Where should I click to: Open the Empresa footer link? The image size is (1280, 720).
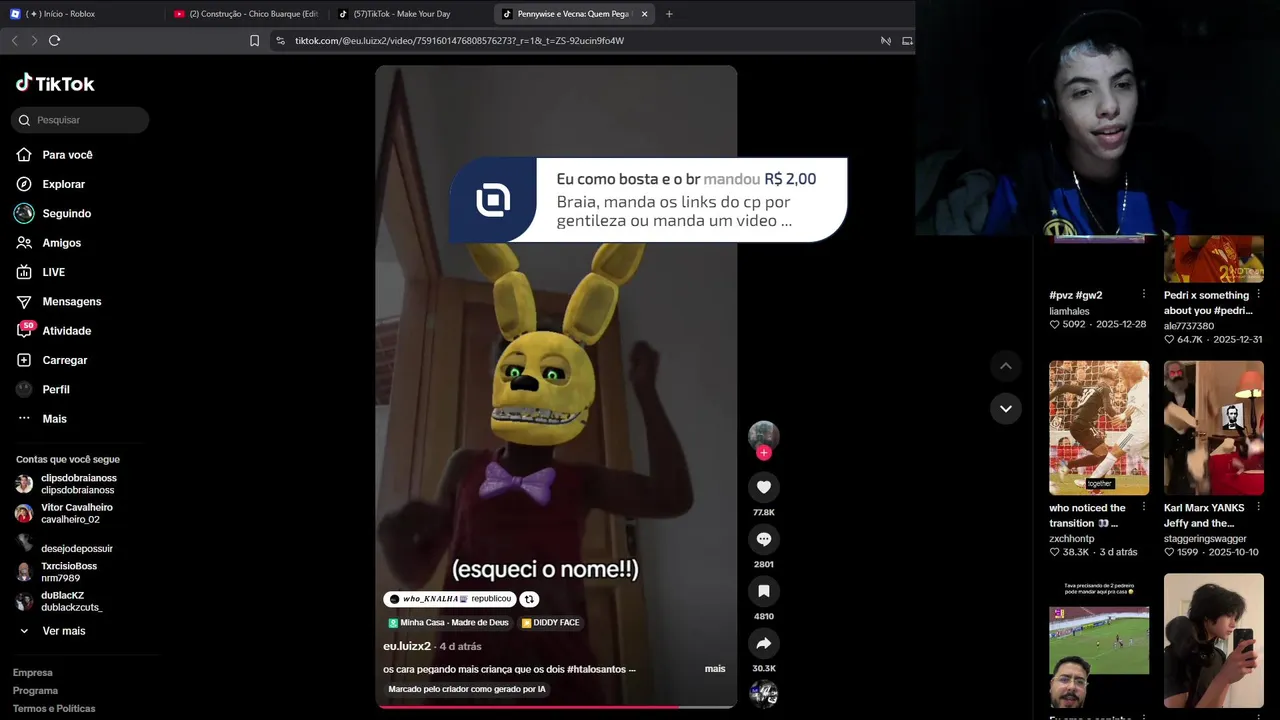coord(33,673)
